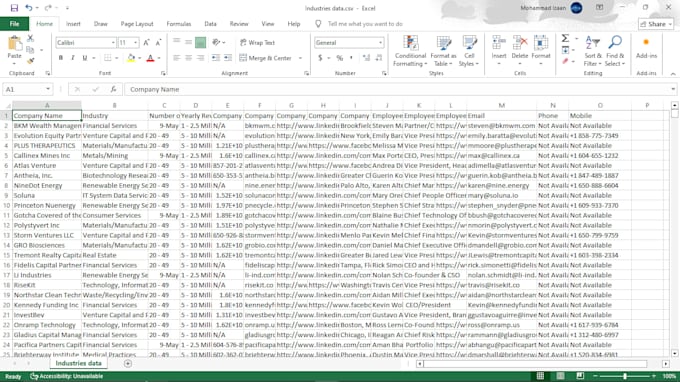Click the Save icon in title bar
The image size is (680, 382).
click(x=14, y=8)
